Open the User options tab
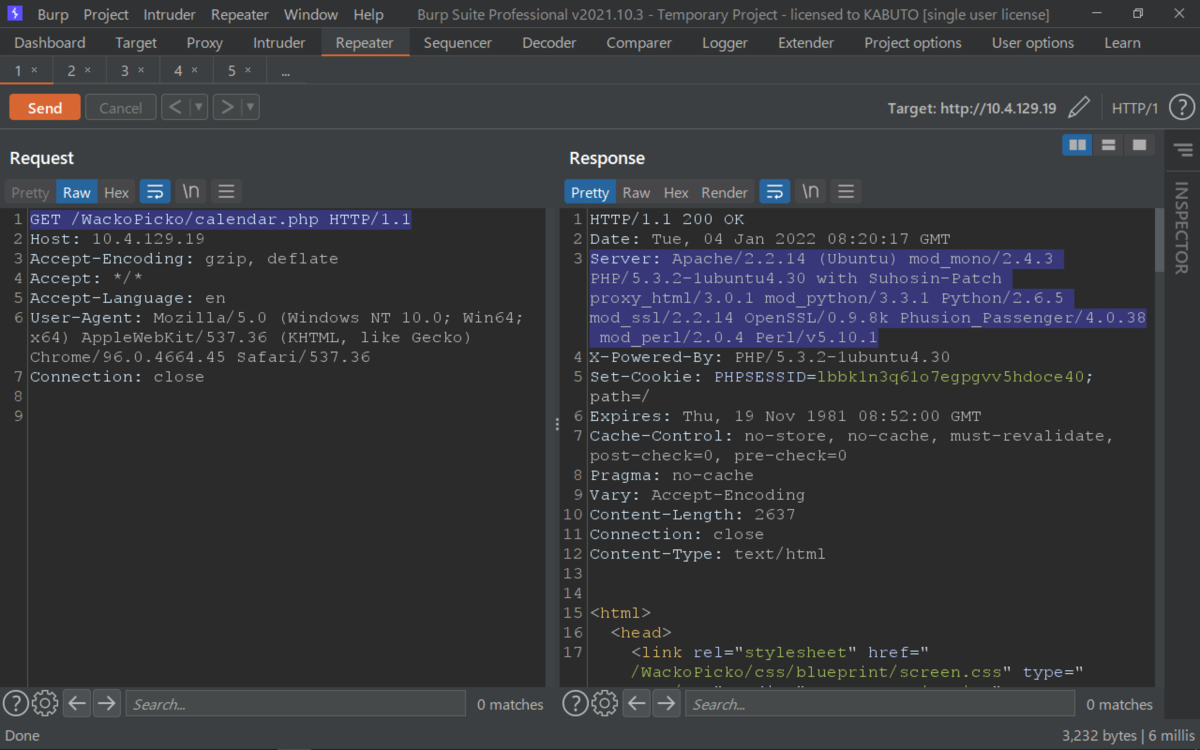Viewport: 1200px width, 750px height. [x=1033, y=43]
